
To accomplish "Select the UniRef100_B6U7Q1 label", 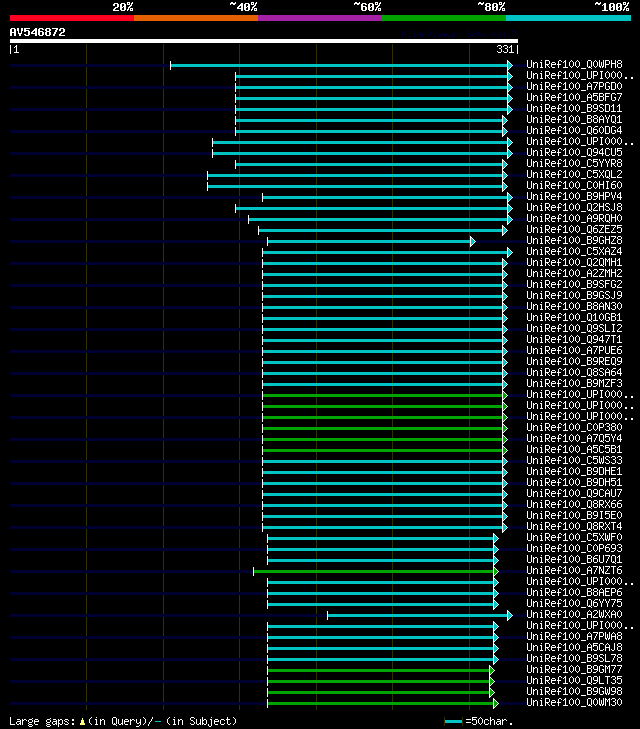I will [x=574, y=559].
